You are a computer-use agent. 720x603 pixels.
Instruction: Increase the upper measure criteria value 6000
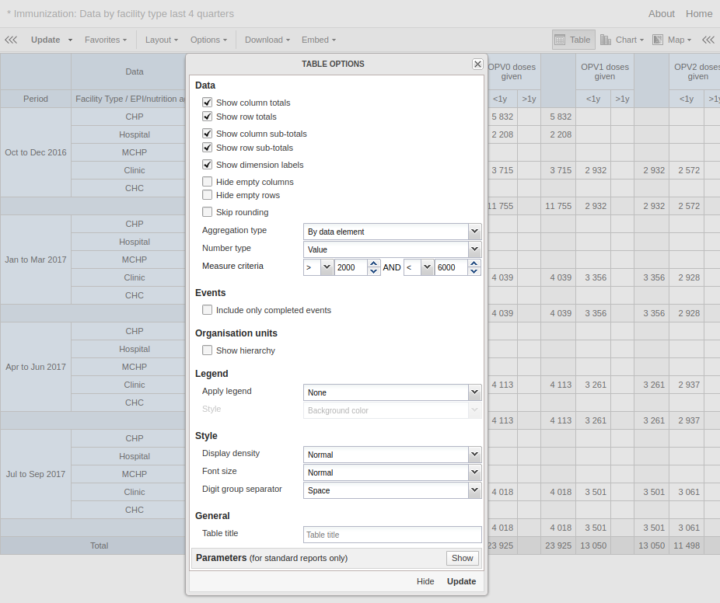tap(474, 264)
